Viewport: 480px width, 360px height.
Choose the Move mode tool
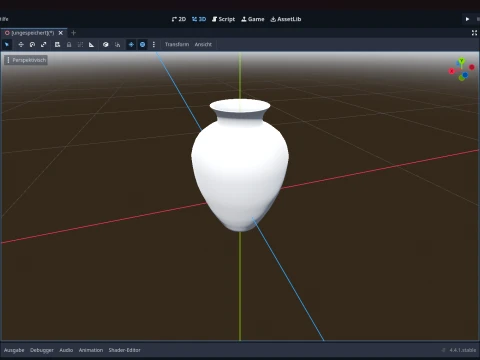point(21,44)
